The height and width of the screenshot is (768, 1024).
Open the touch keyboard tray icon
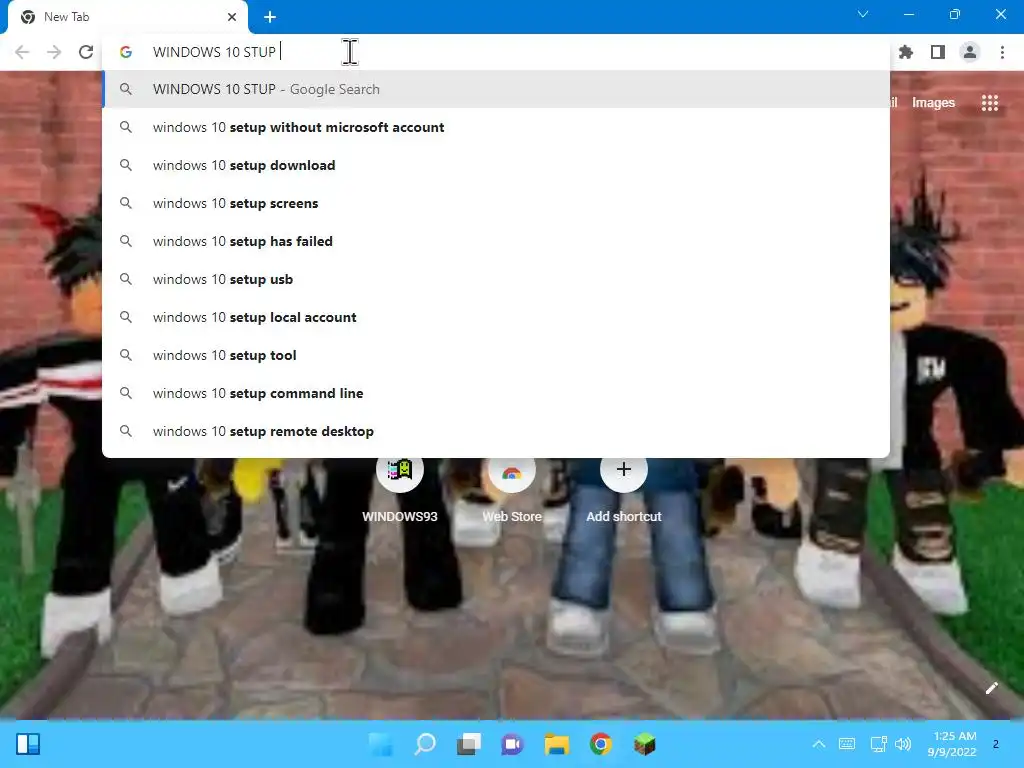846,744
